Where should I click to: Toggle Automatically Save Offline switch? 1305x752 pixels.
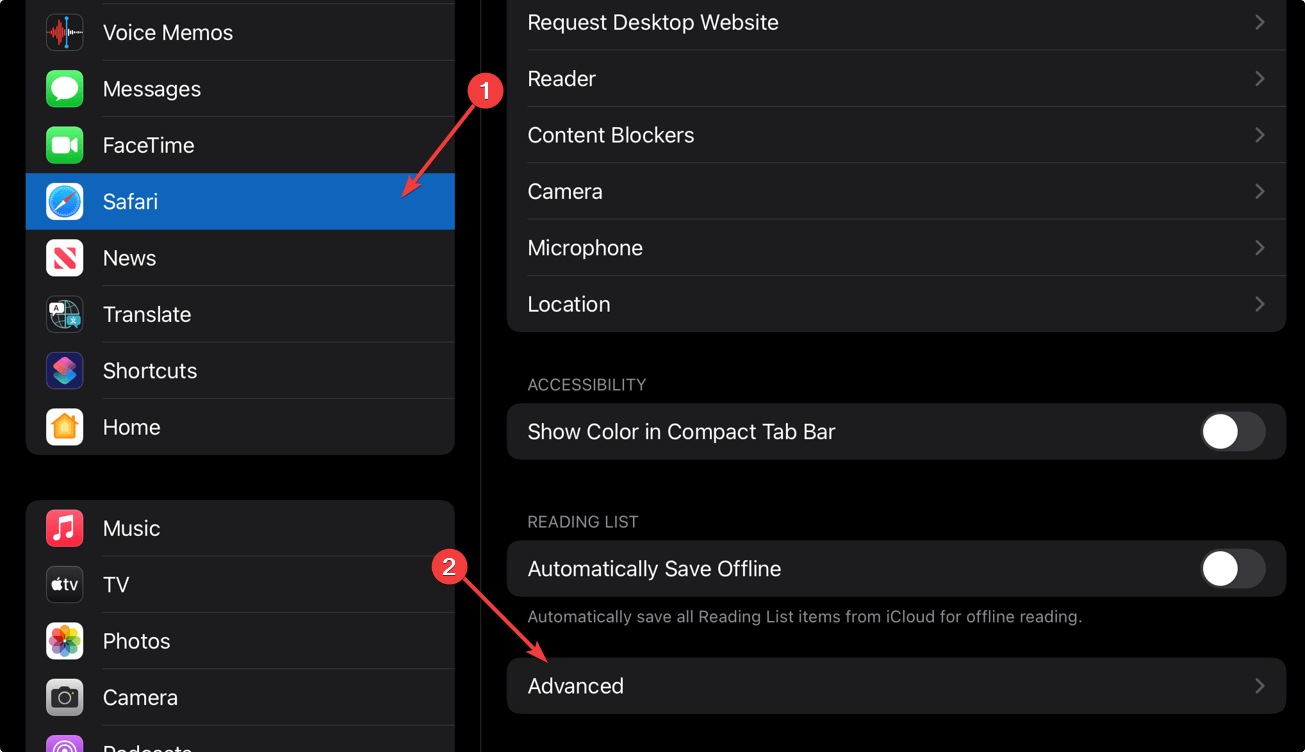pyautogui.click(x=1233, y=569)
